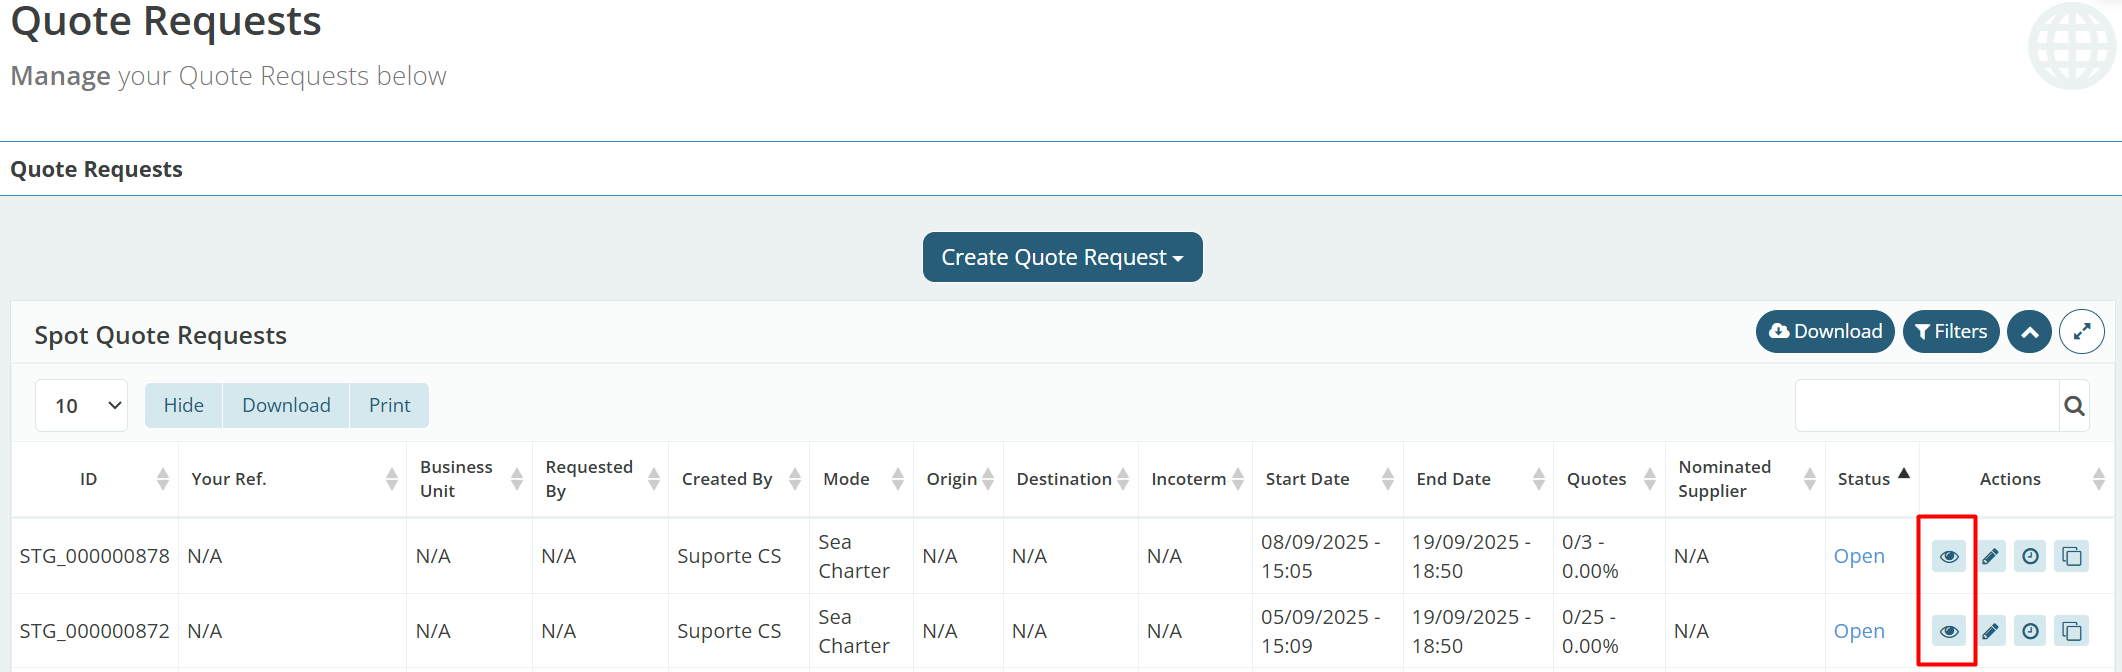Hide table columns using Hide button
The height and width of the screenshot is (672, 2122).
[184, 406]
